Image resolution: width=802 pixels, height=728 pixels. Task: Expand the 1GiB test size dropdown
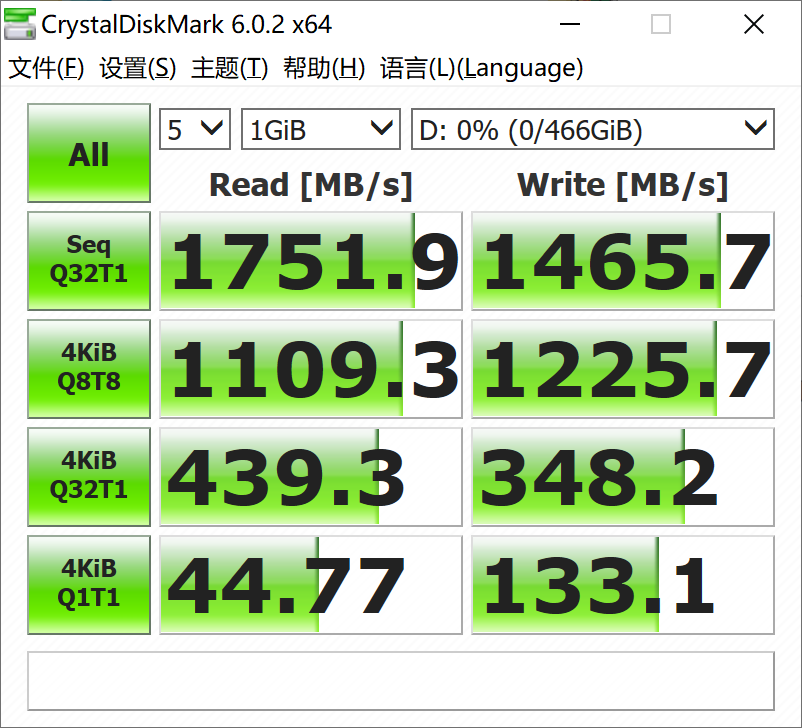pos(320,129)
